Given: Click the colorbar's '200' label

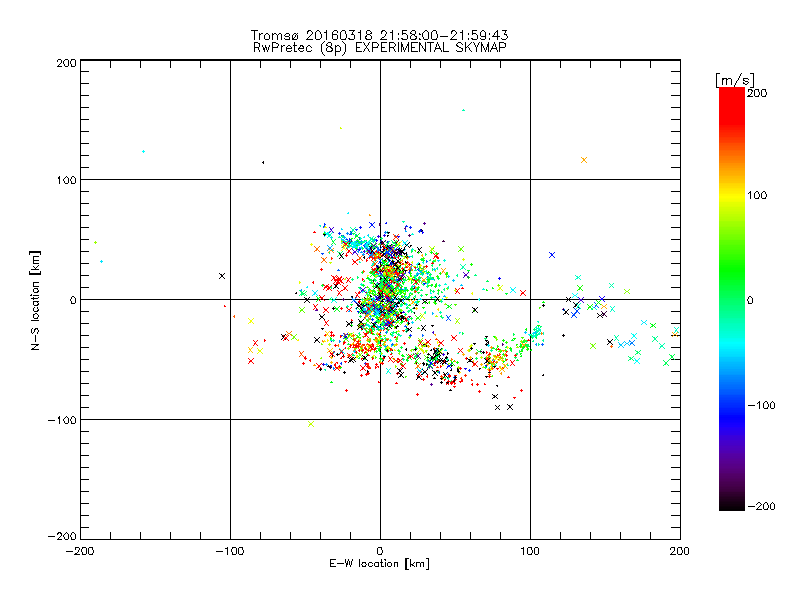Looking at the screenshot, I should 757,93.
